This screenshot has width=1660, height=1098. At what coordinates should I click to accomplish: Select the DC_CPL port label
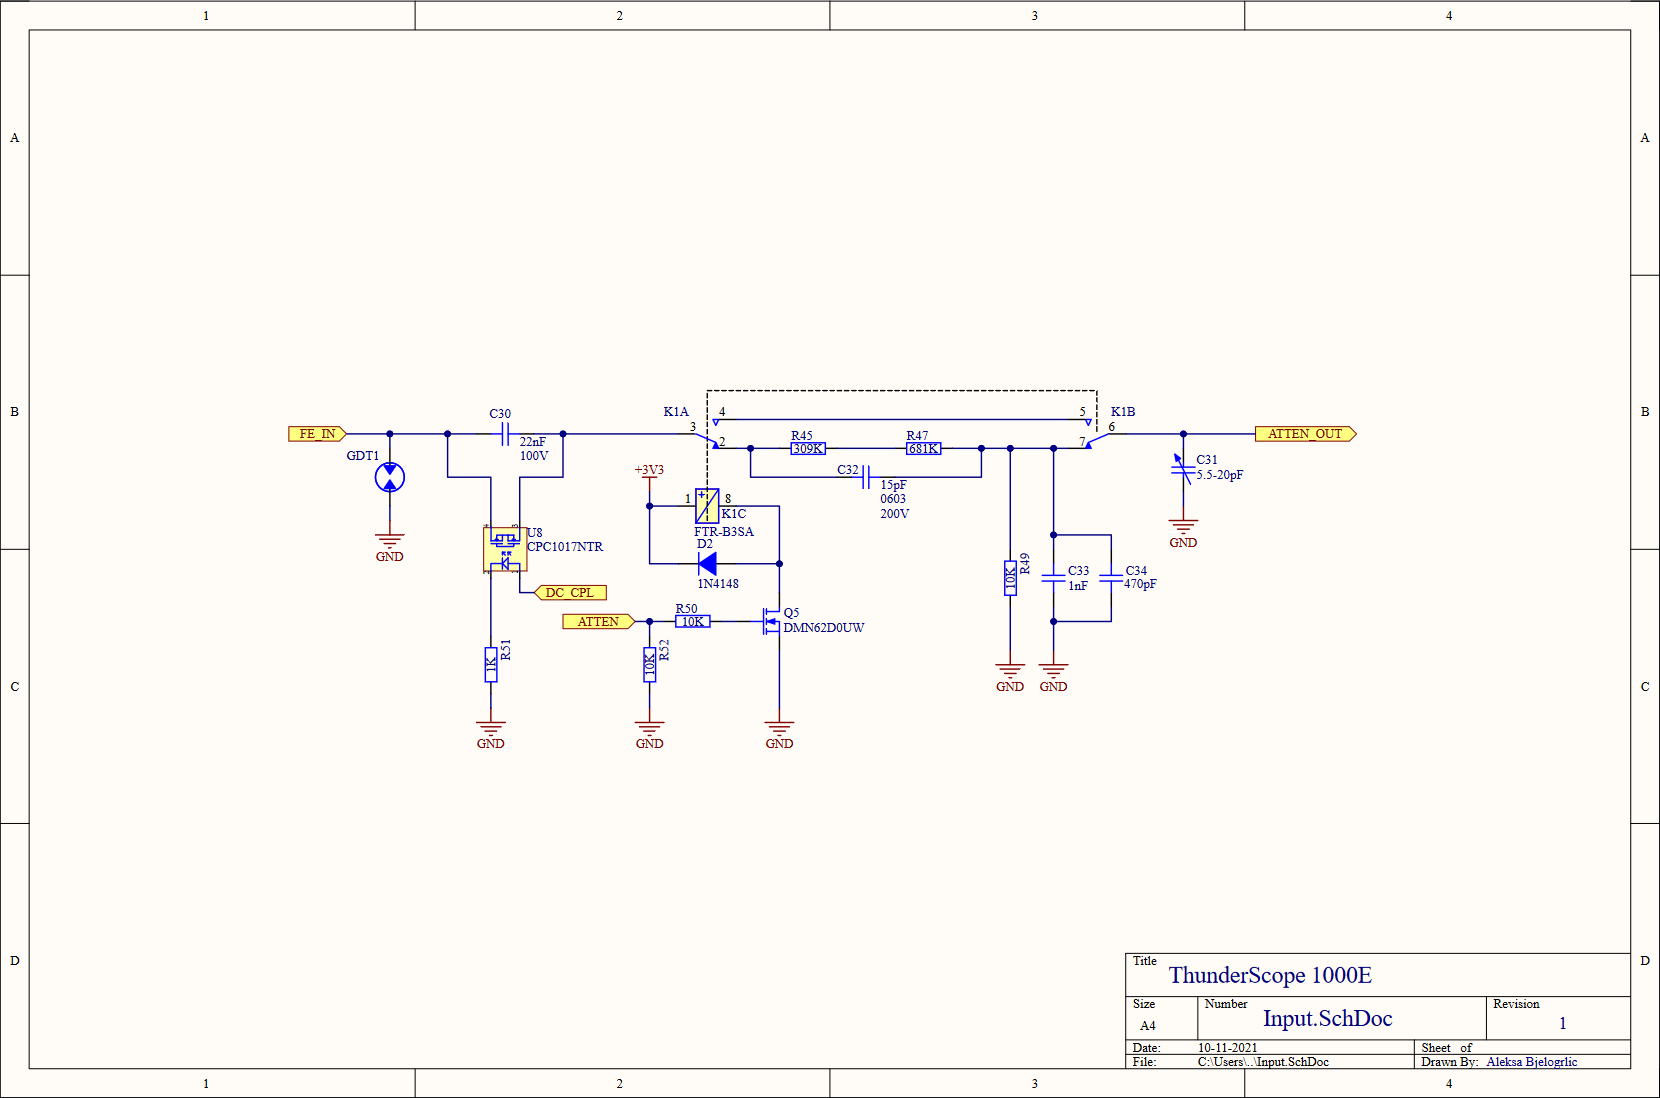(x=571, y=593)
